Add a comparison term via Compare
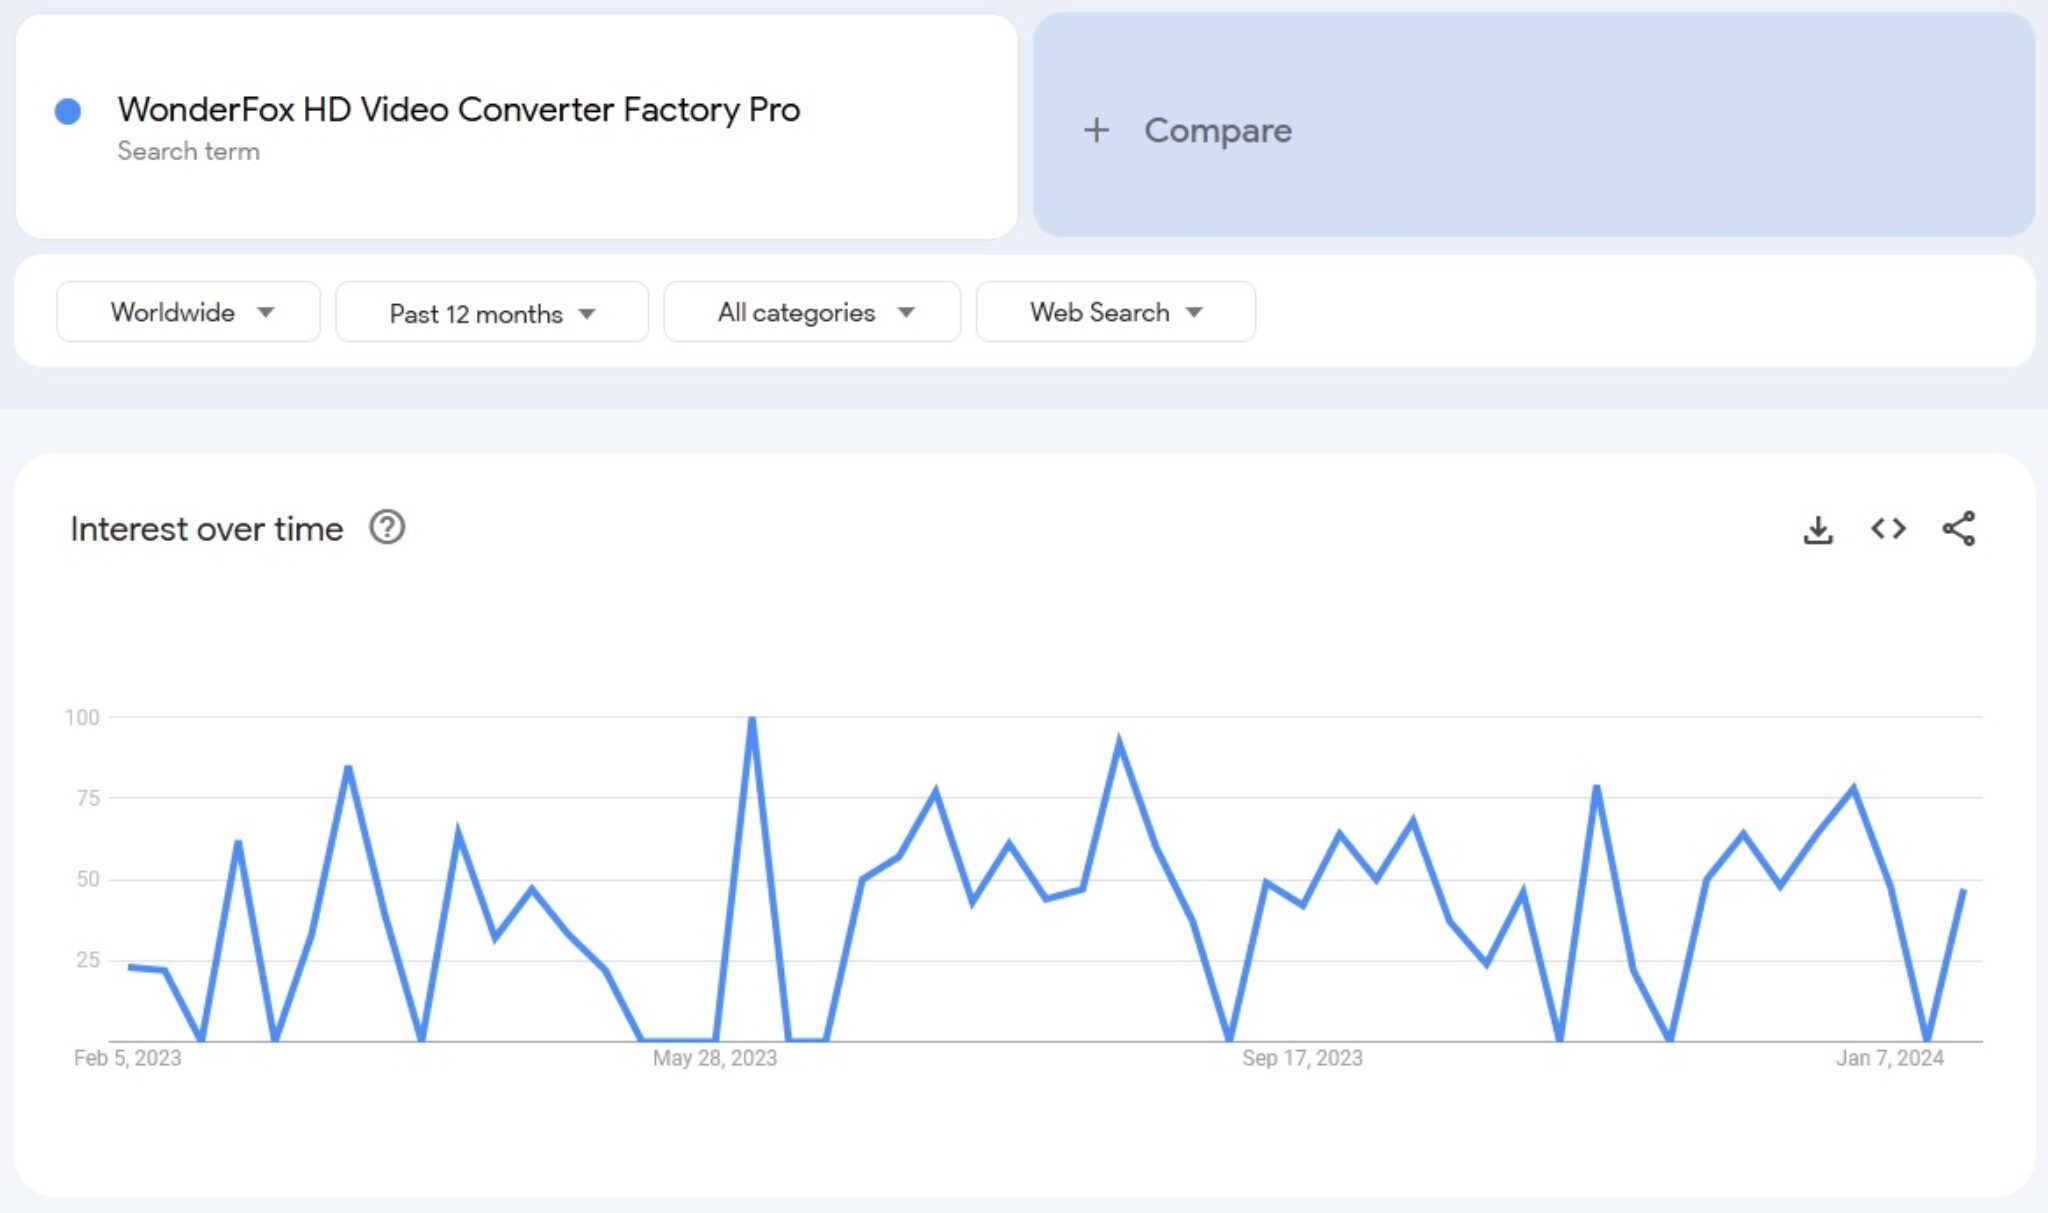This screenshot has height=1213, width=2048. 1216,130
